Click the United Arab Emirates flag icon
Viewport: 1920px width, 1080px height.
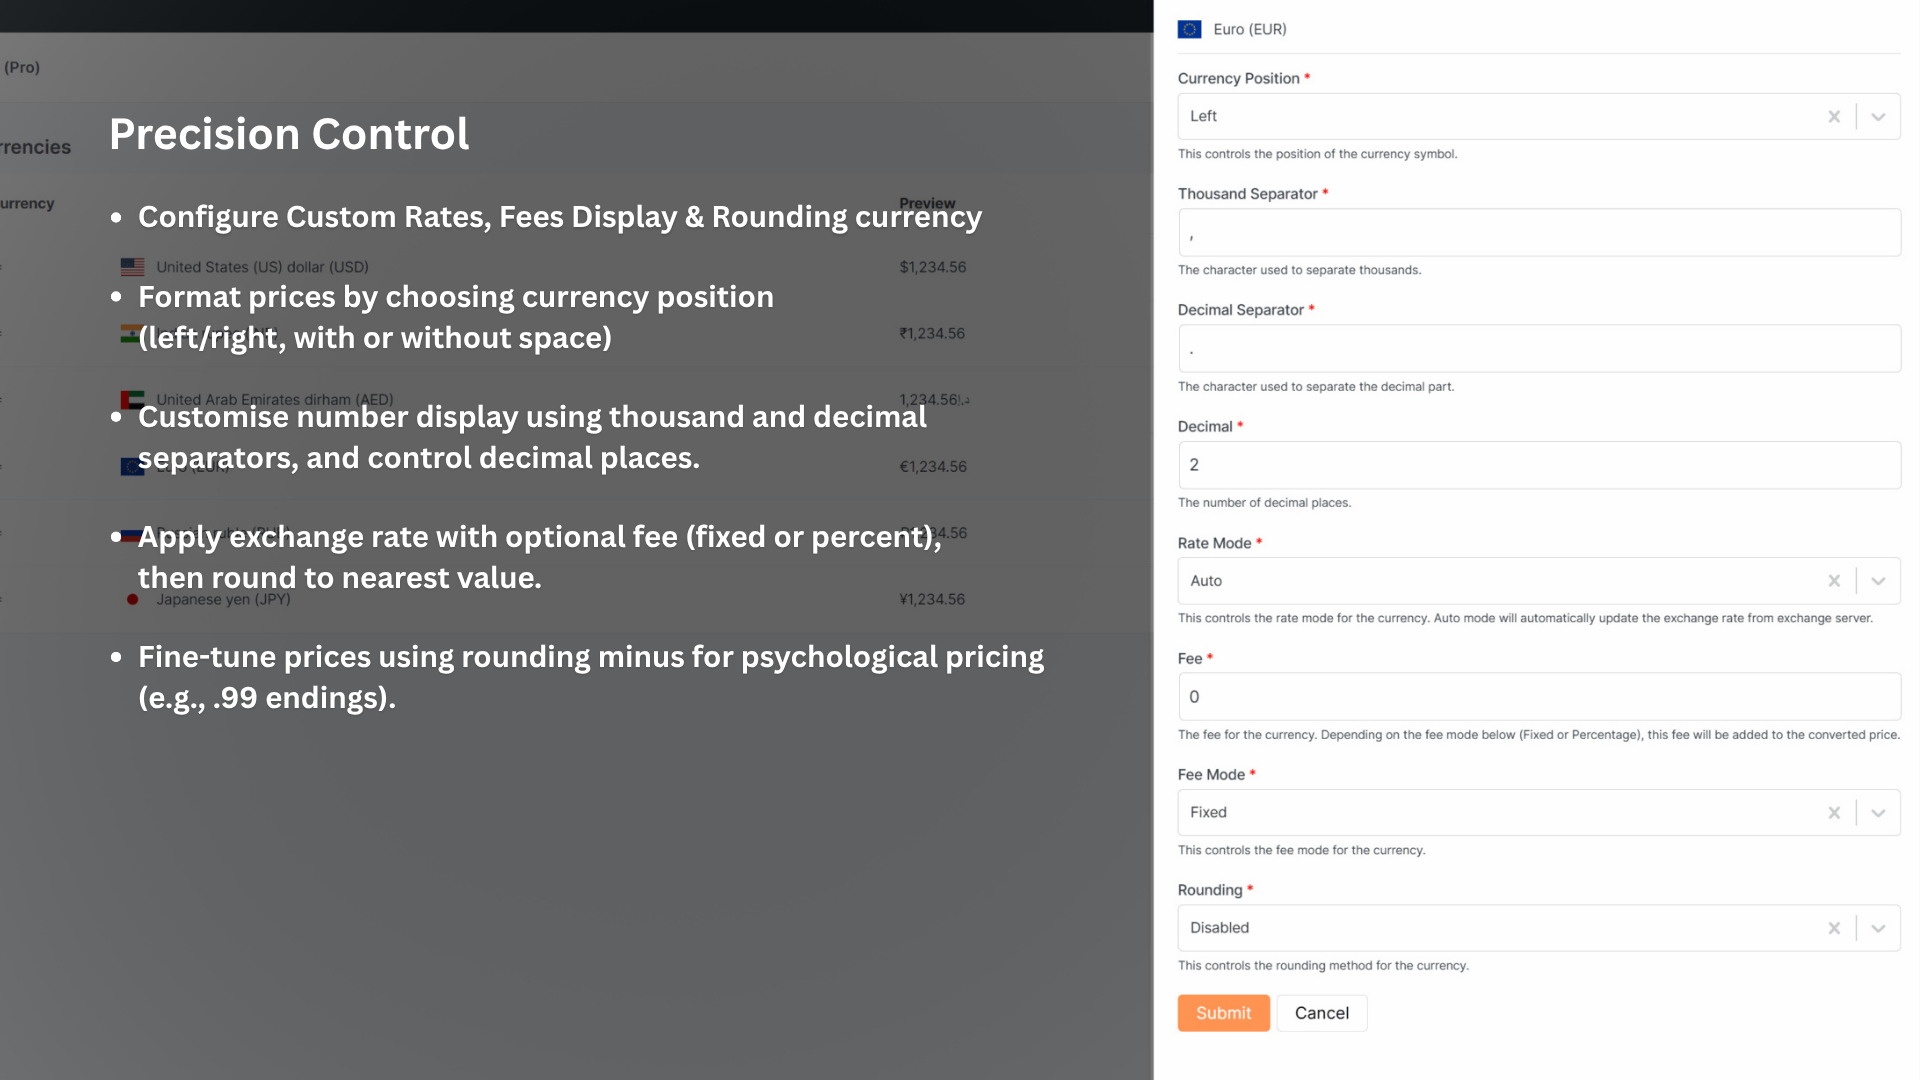coord(132,399)
